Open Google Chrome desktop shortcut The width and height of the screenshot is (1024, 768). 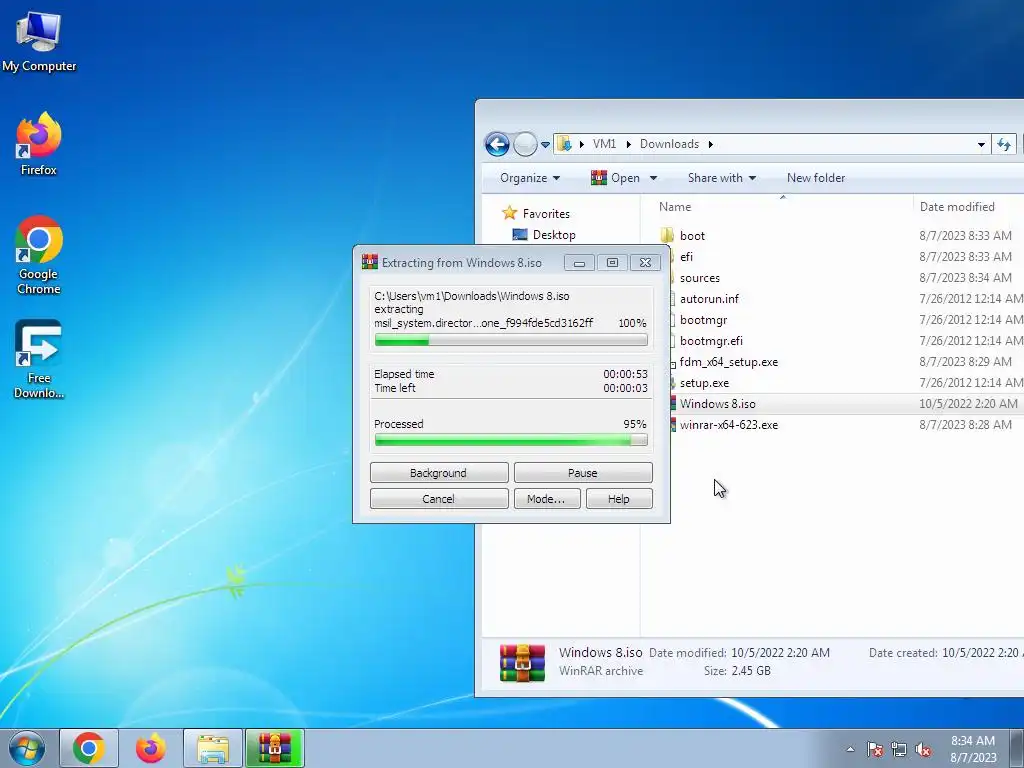coord(39,255)
